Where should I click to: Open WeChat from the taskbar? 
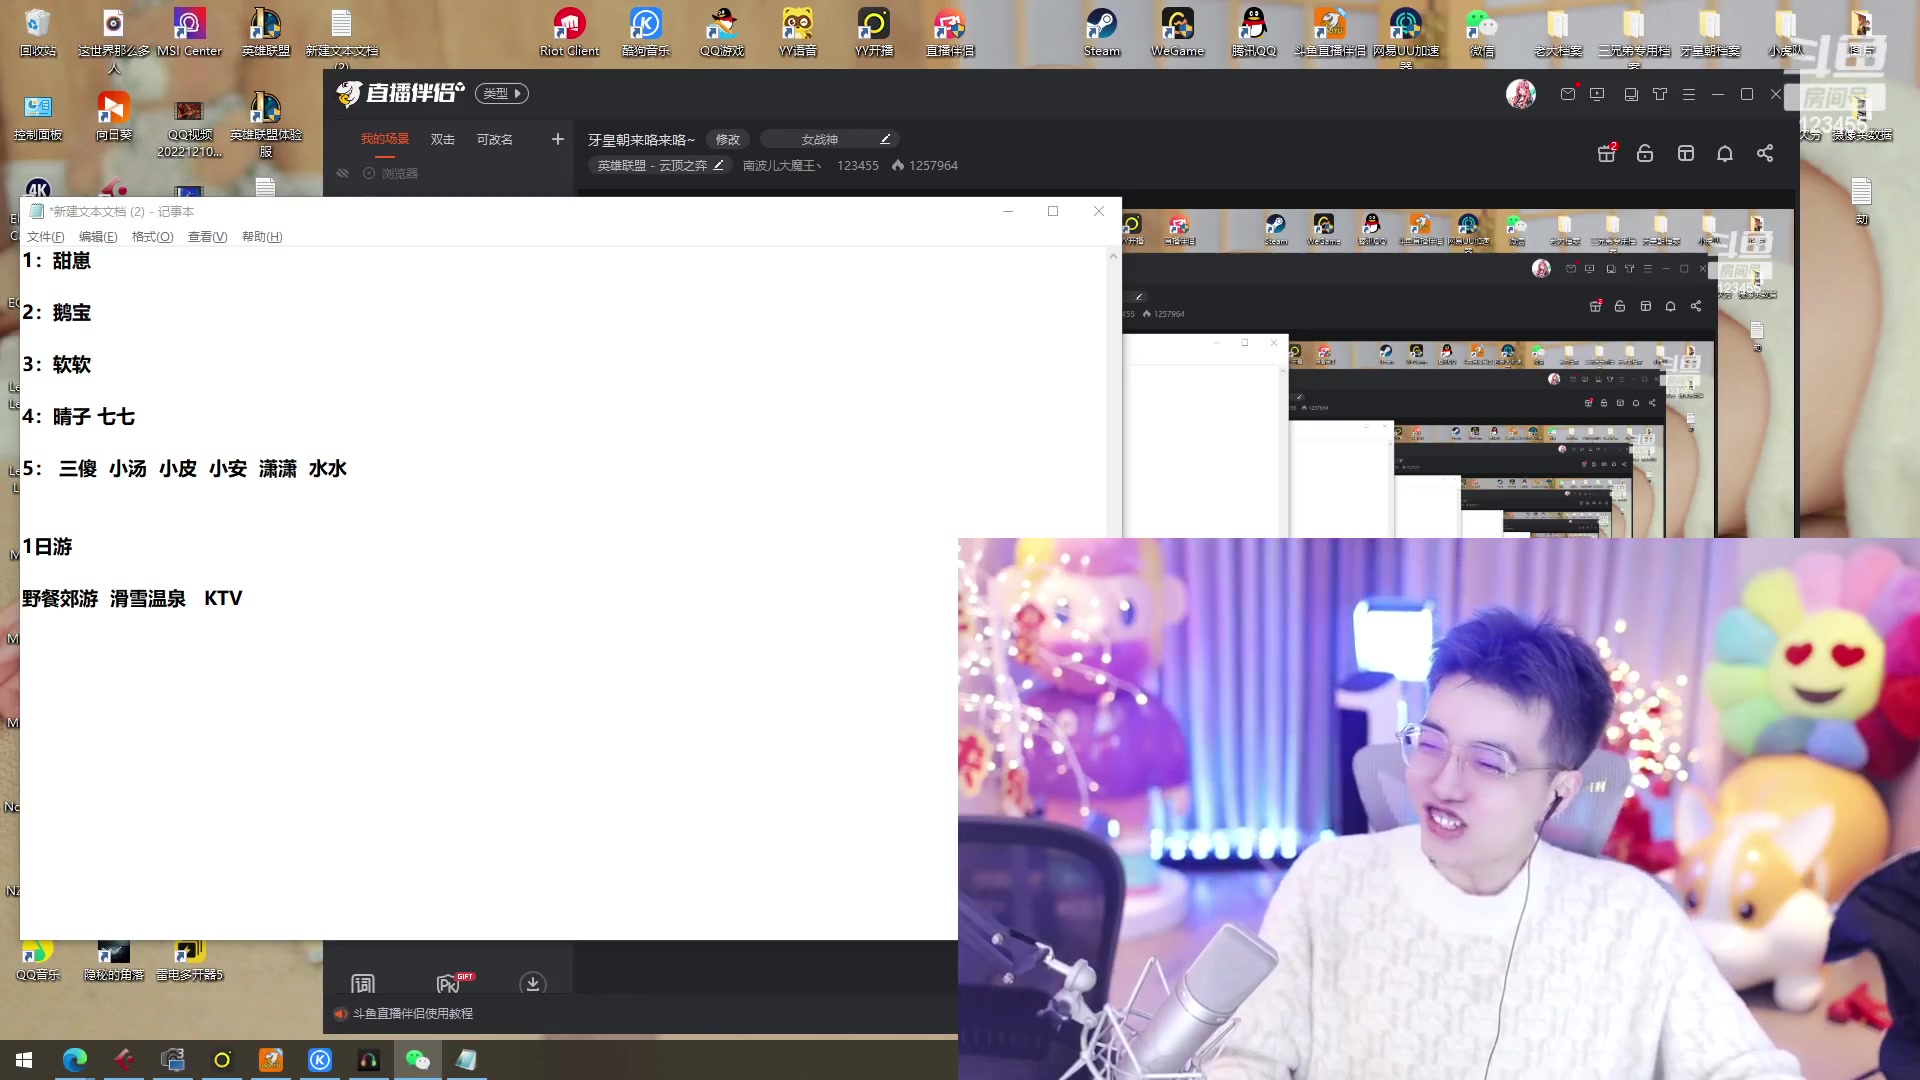[x=417, y=1059]
